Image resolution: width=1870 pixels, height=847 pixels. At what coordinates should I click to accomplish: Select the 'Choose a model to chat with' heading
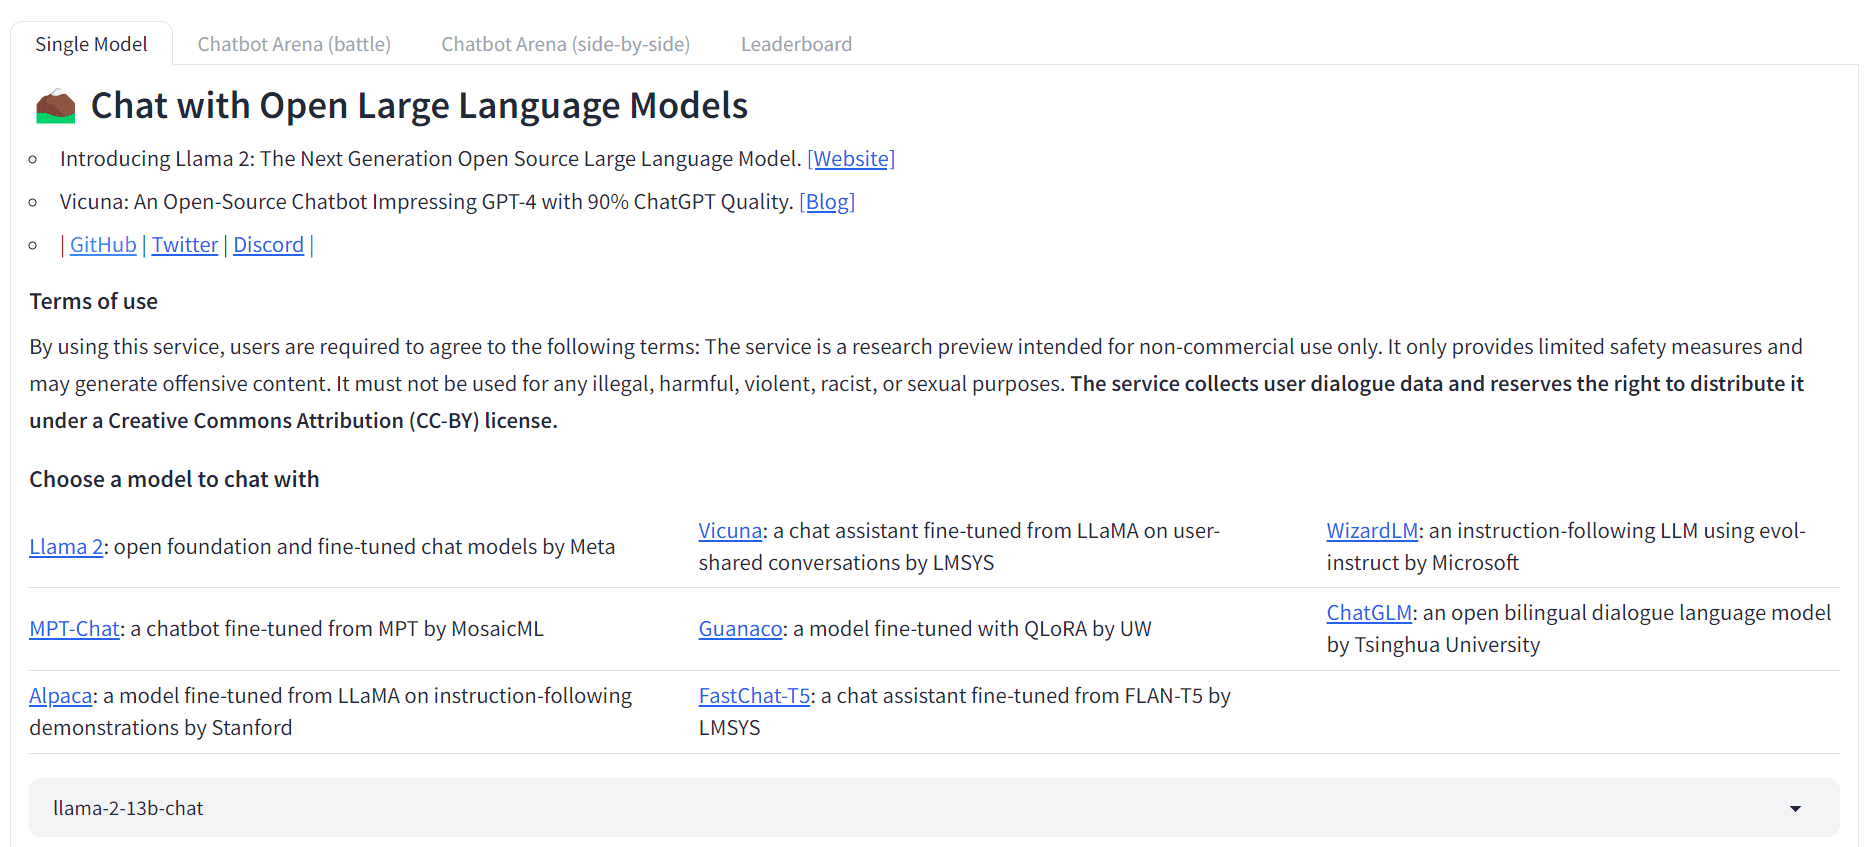tap(174, 480)
